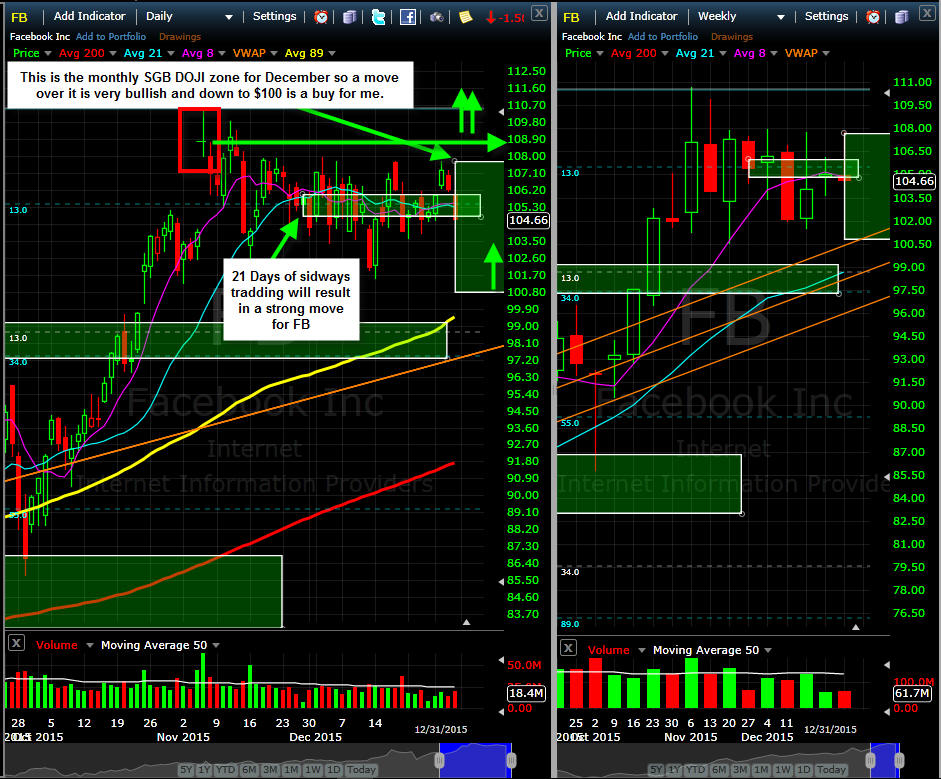Image resolution: width=941 pixels, height=779 pixels.
Task: Select 1W range in Daily chart
Action: (313, 769)
